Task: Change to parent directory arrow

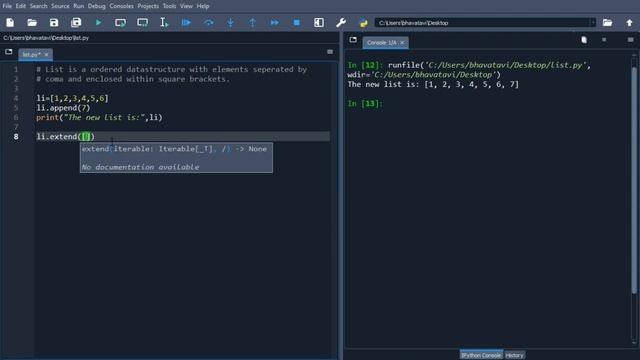Action: (x=629, y=23)
